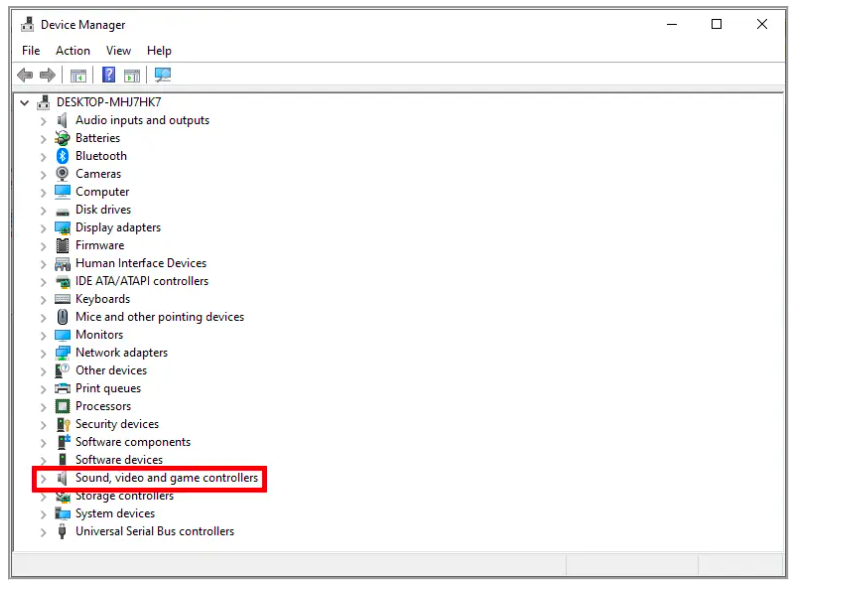
Task: Click the Human Interface Devices icon
Action: tap(62, 263)
